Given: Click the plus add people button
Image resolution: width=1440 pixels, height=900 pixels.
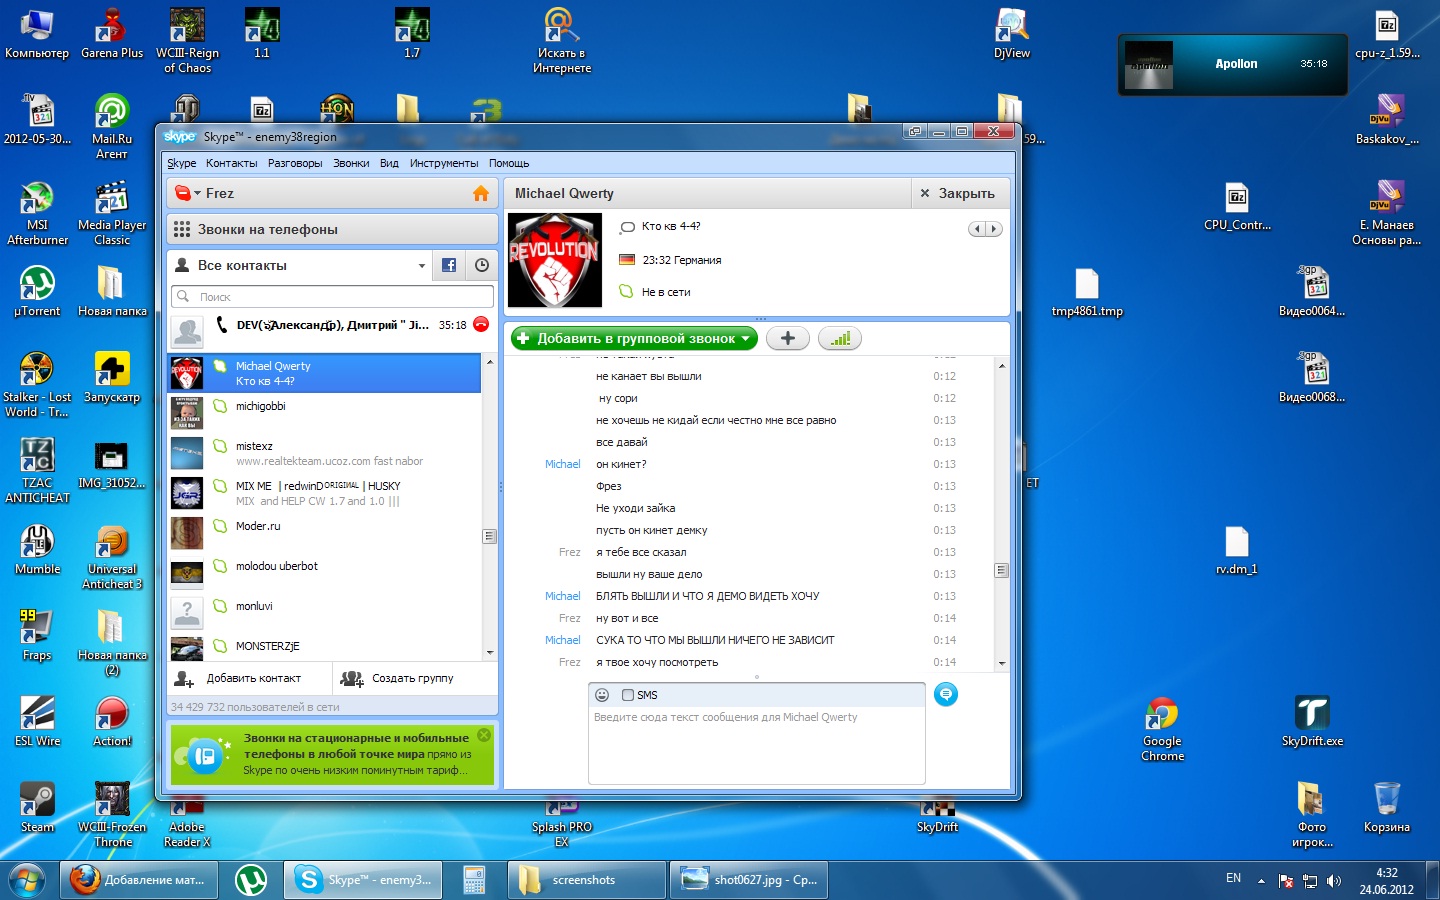Looking at the screenshot, I should pyautogui.click(x=788, y=338).
